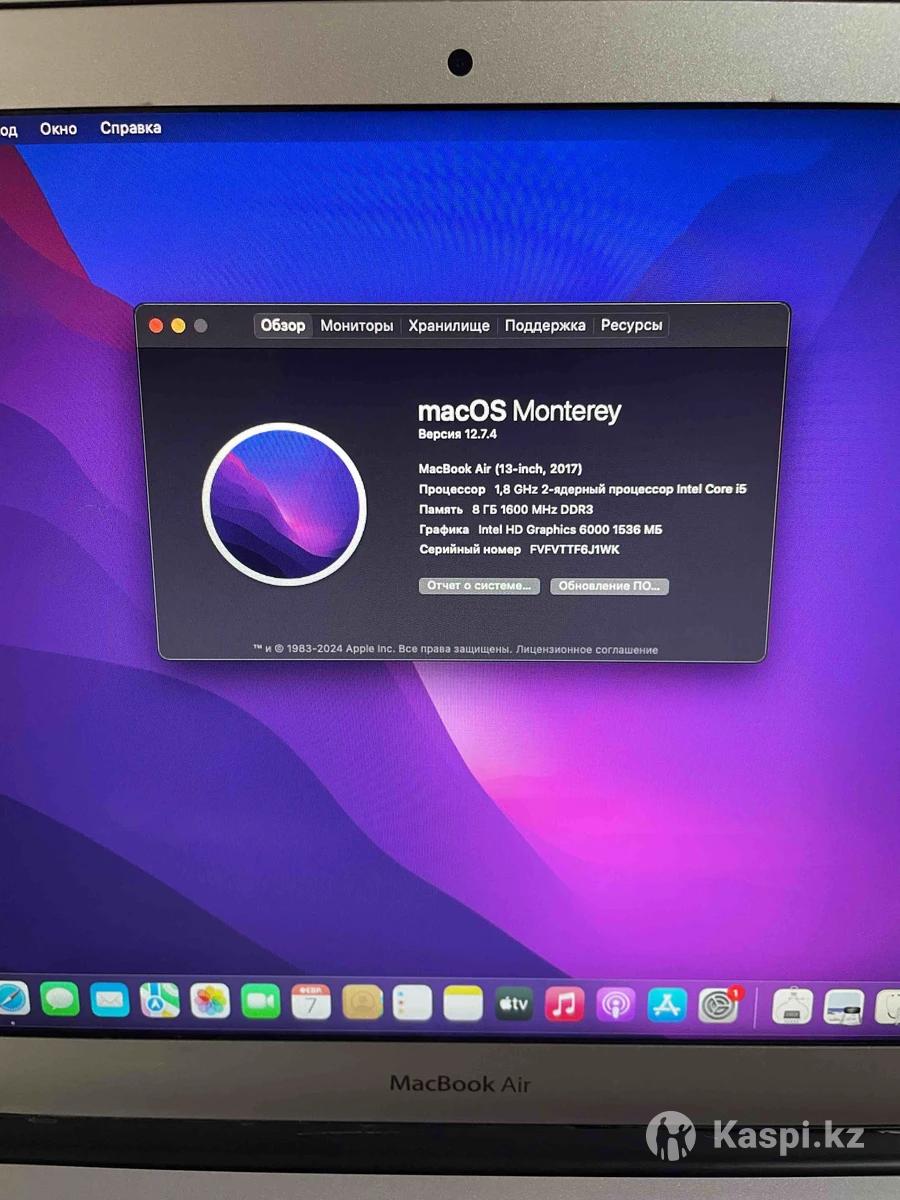Open the Справка menu in menu bar

[x=130, y=128]
